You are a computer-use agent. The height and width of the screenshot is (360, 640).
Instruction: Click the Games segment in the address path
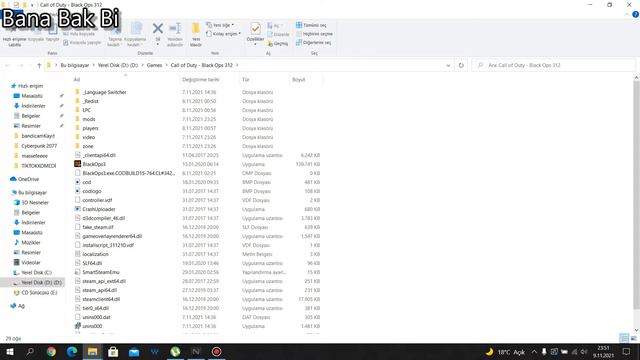pyautogui.click(x=154, y=65)
